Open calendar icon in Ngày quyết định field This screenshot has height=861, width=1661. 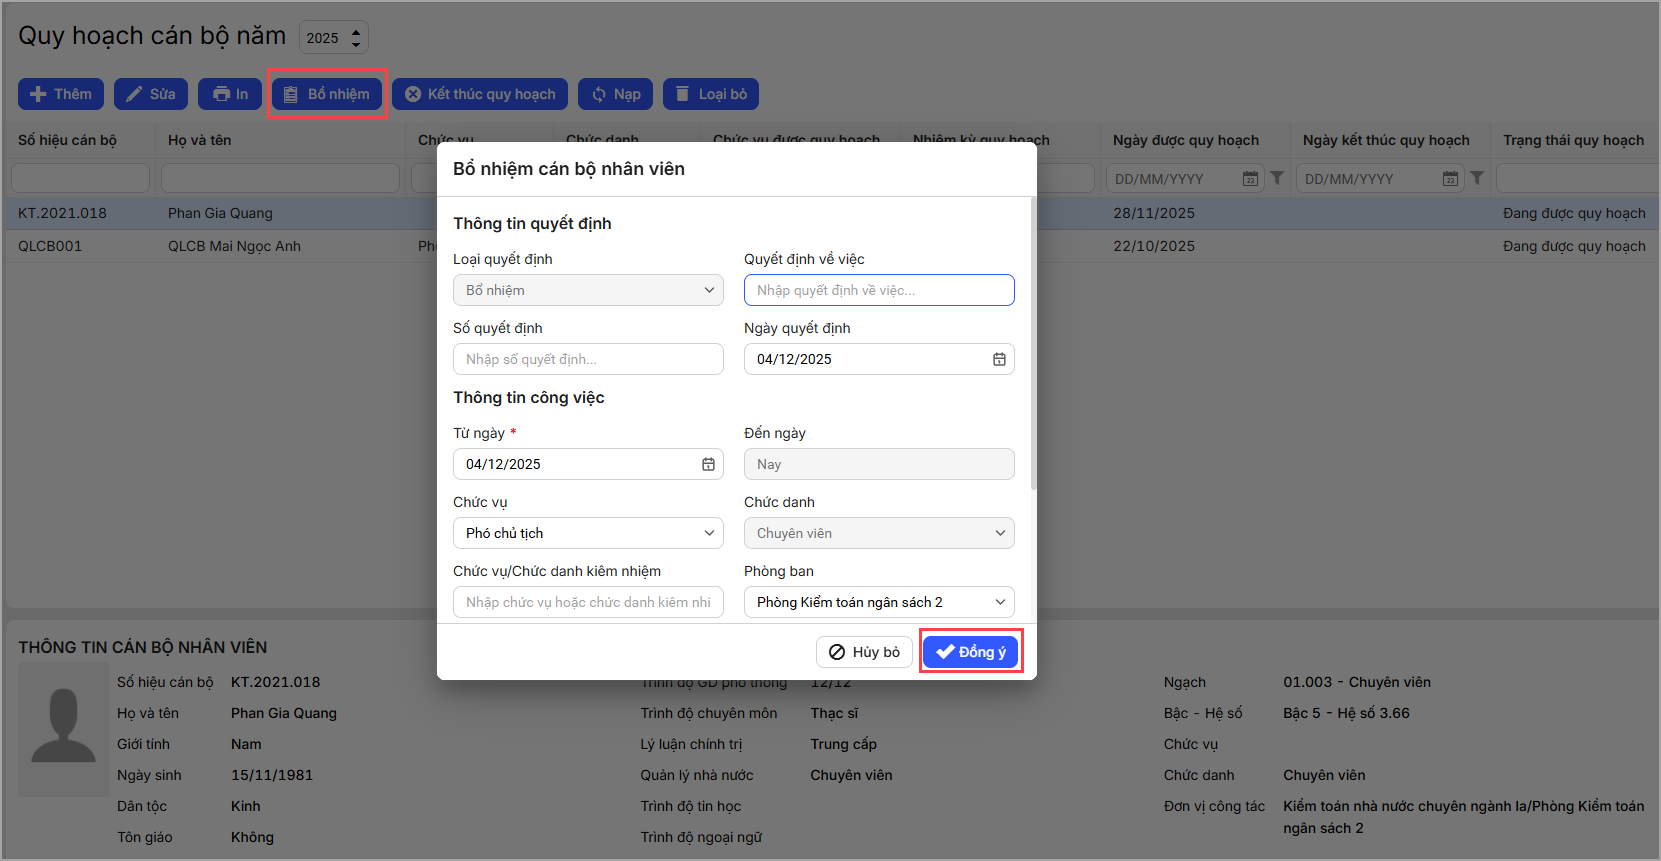998,359
